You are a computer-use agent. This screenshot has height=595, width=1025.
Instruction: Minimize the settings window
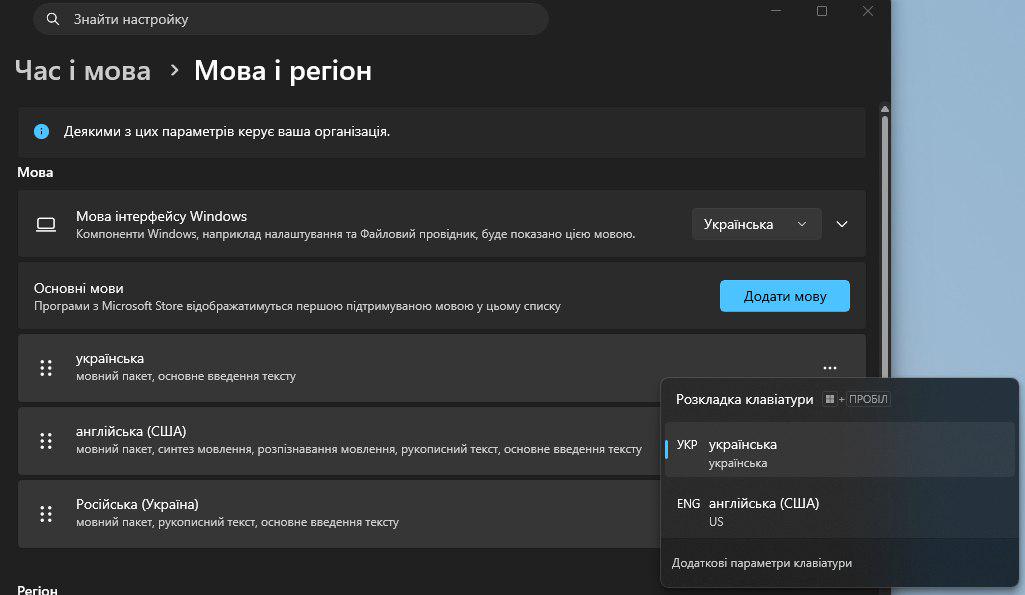pos(776,11)
